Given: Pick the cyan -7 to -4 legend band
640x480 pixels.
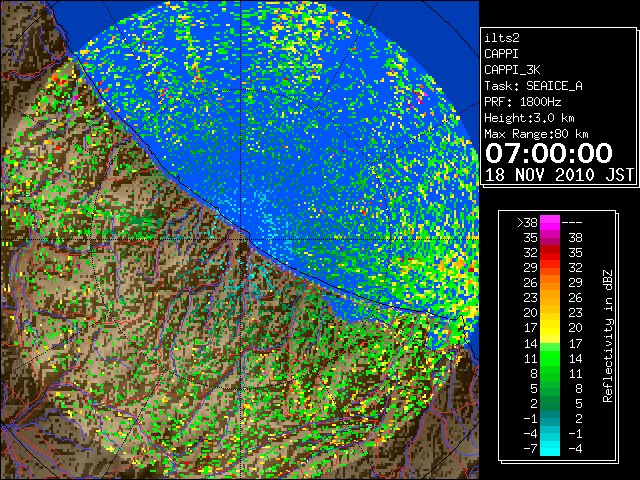Looking at the screenshot, I should (x=550, y=448).
